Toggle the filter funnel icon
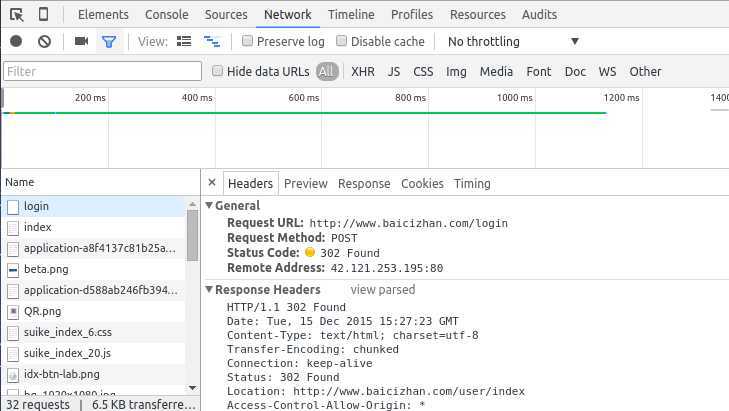The image size is (729, 411). (x=109, y=42)
